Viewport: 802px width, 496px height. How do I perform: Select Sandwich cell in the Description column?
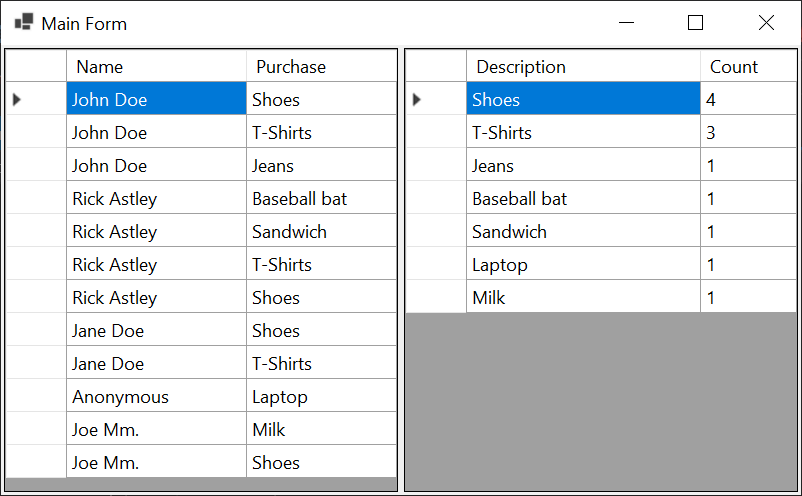583,231
